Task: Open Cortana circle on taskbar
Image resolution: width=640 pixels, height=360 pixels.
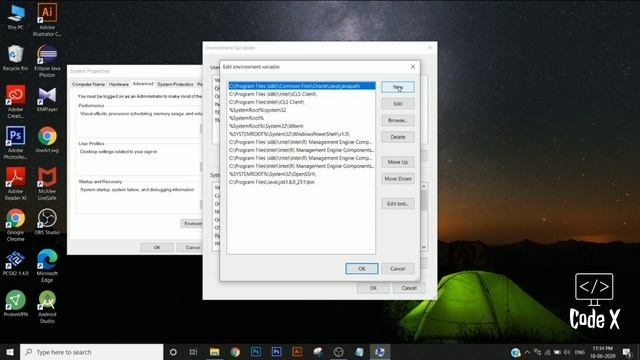Action: (x=173, y=352)
